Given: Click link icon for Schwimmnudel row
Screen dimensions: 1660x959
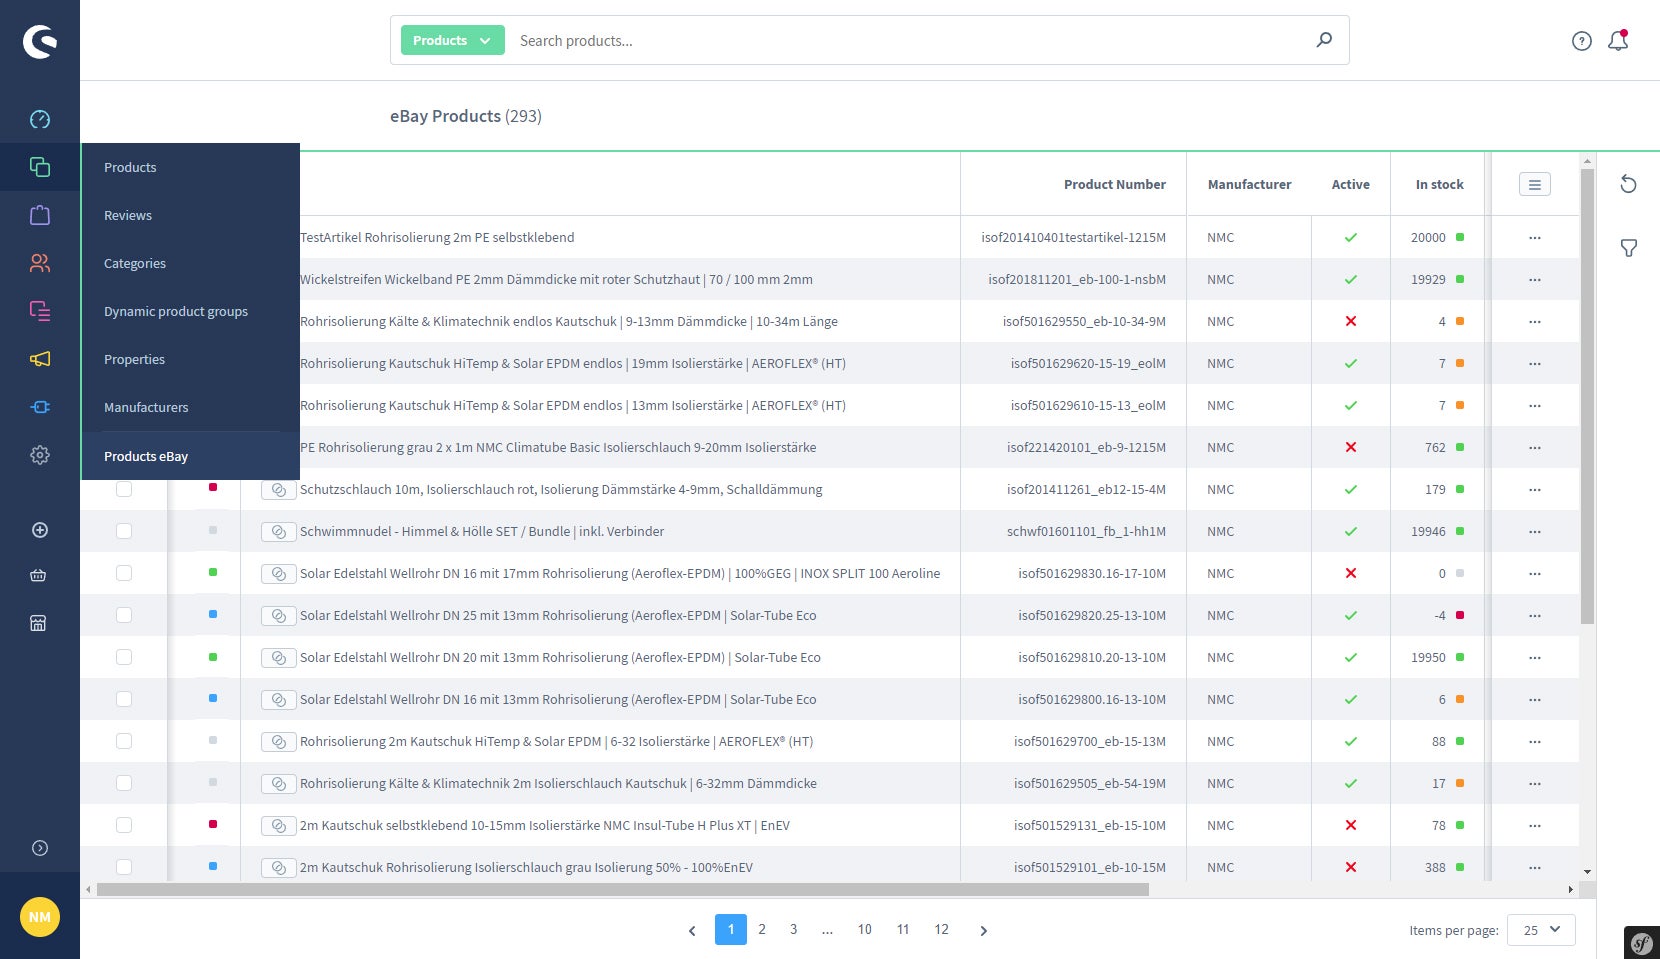Looking at the screenshot, I should click(279, 532).
